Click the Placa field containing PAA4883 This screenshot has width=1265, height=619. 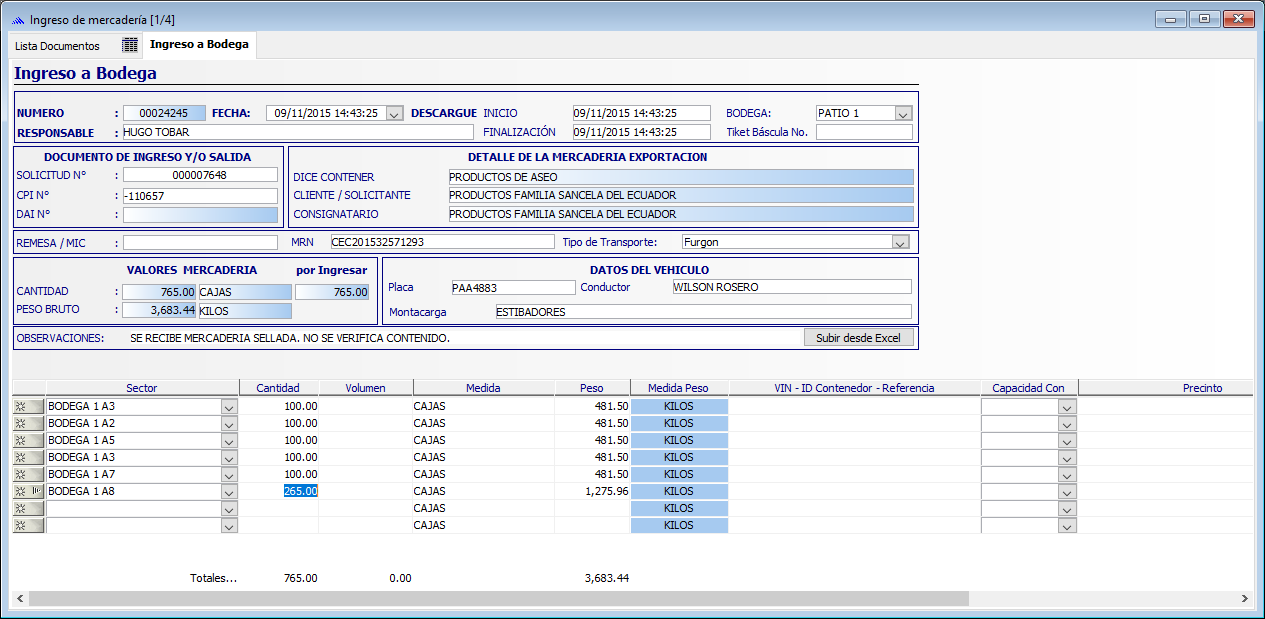tap(512, 288)
